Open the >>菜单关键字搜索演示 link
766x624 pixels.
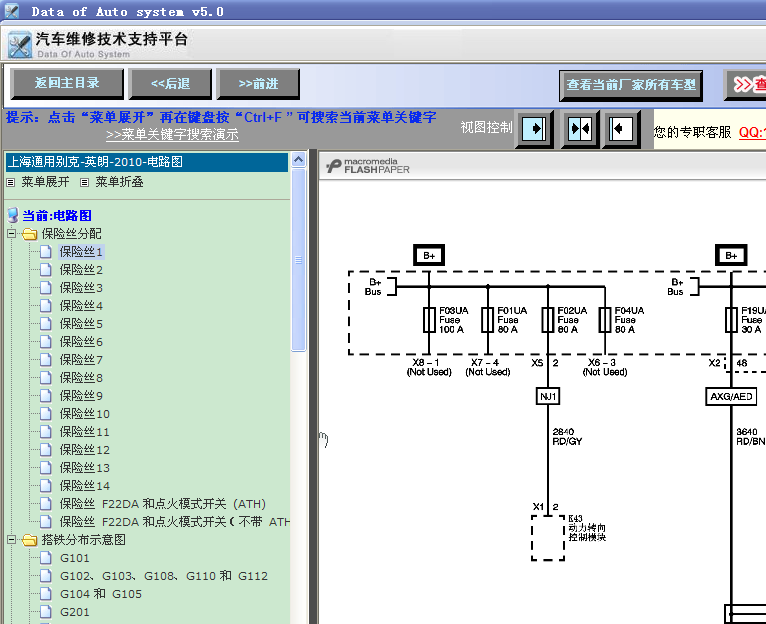point(172,134)
